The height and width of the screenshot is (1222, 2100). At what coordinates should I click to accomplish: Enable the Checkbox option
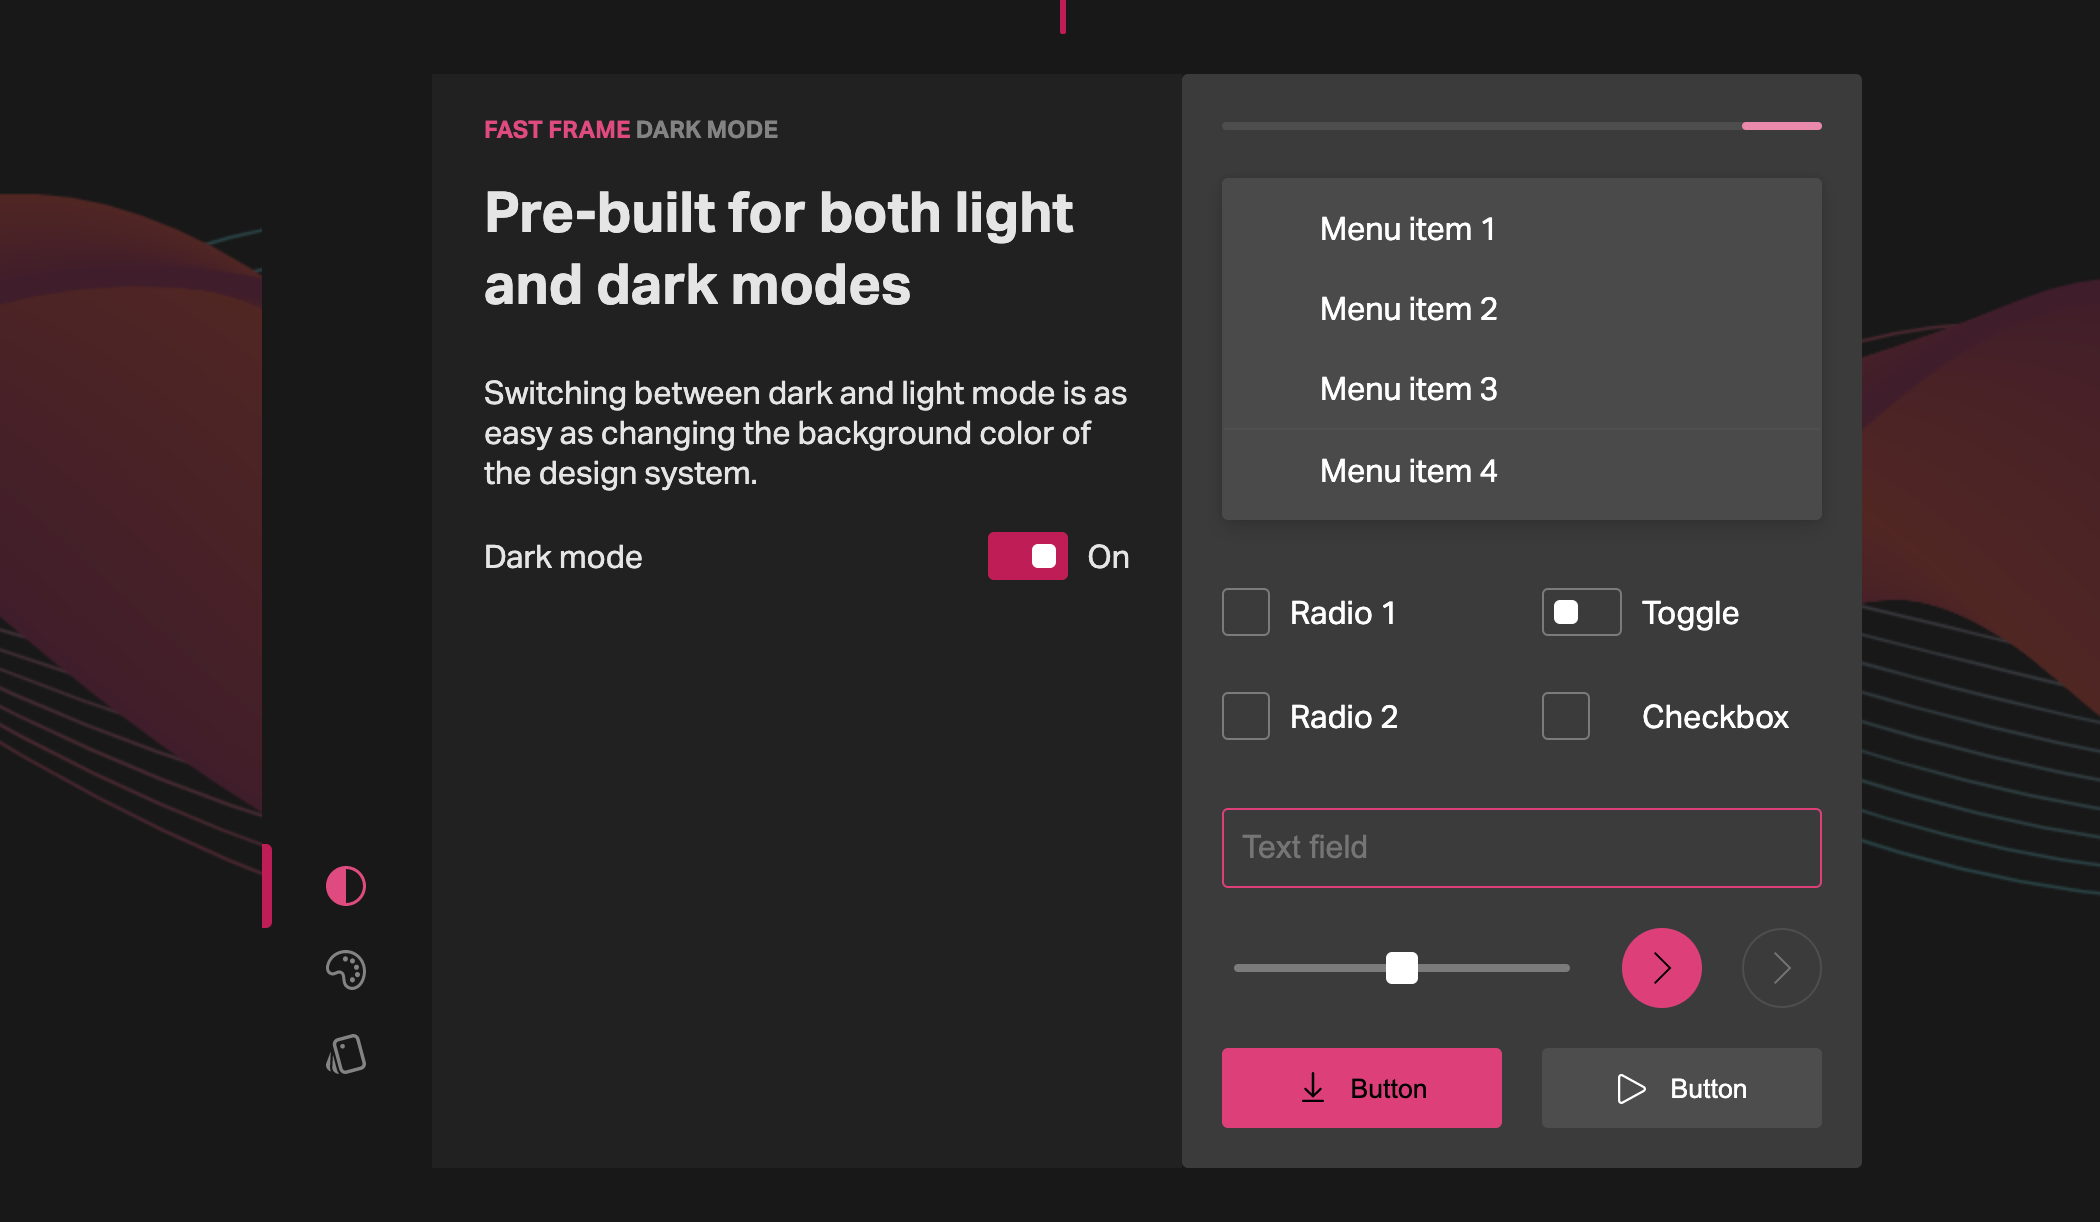tap(1565, 716)
